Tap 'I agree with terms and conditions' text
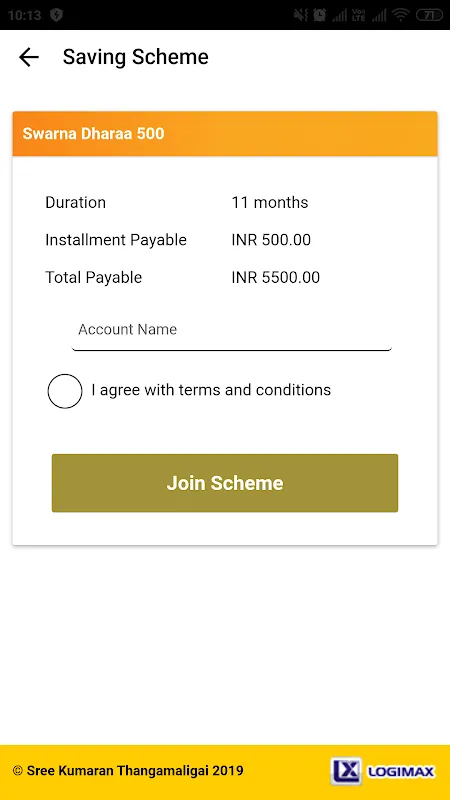The image size is (450, 800). click(x=211, y=390)
